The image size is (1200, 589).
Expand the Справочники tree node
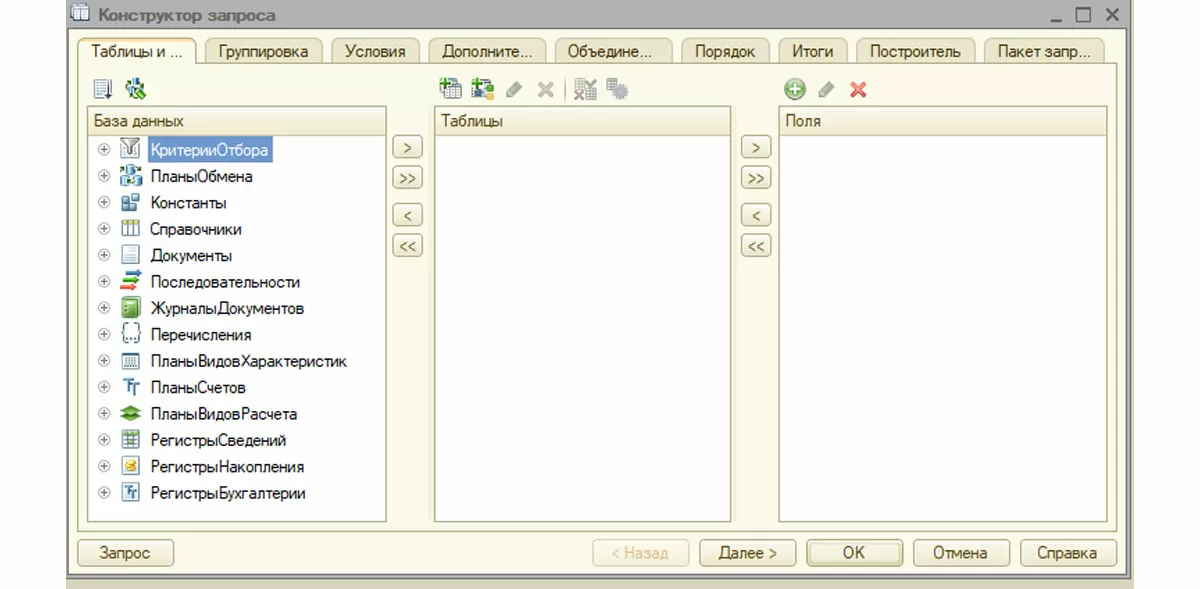click(103, 229)
